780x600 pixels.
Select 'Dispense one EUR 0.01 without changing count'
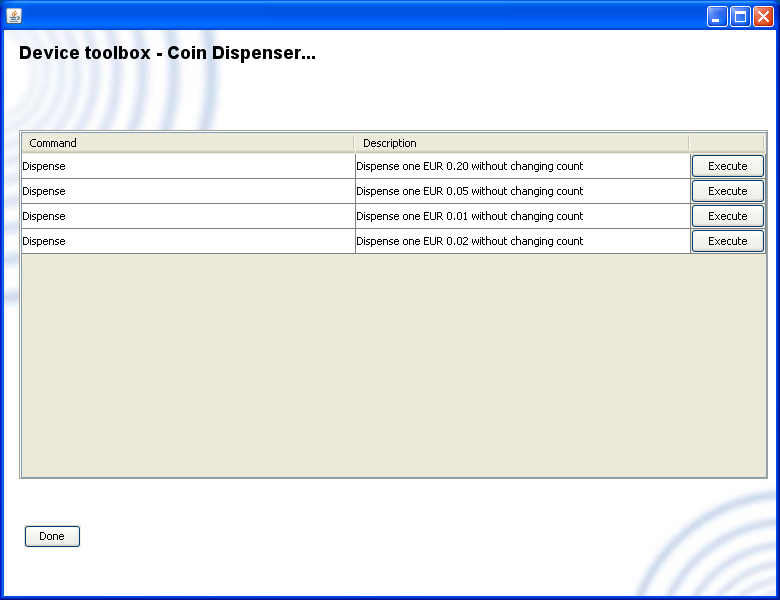tap(523, 216)
